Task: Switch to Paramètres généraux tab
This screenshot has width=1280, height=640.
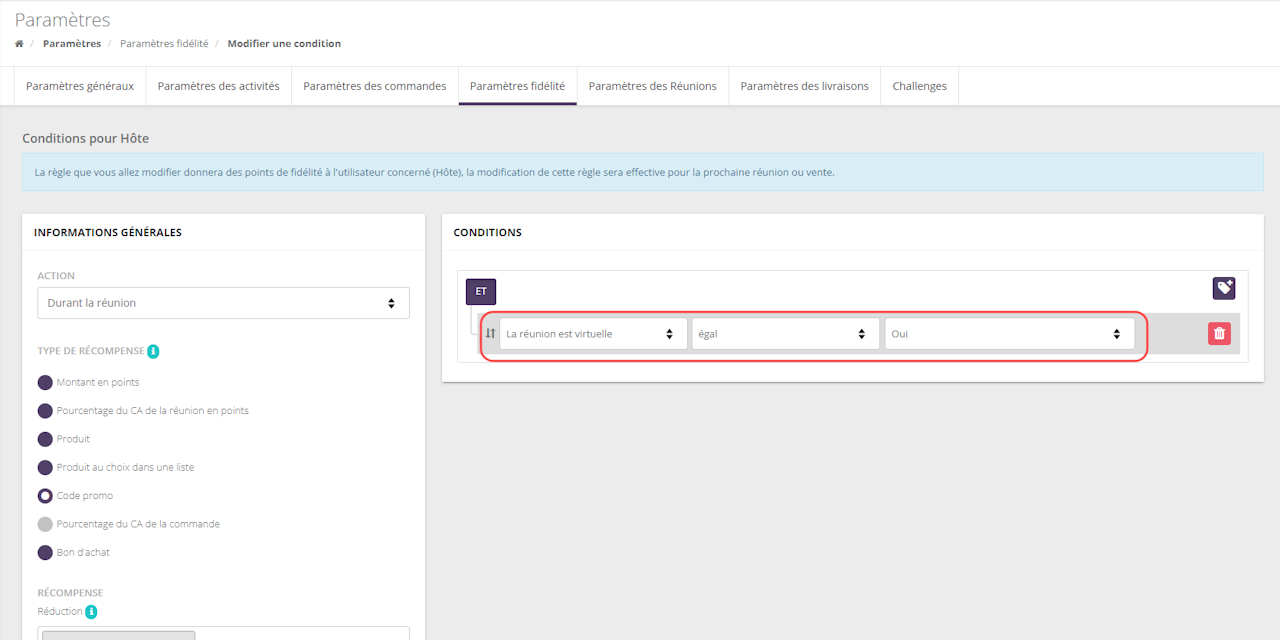Action: [x=80, y=86]
